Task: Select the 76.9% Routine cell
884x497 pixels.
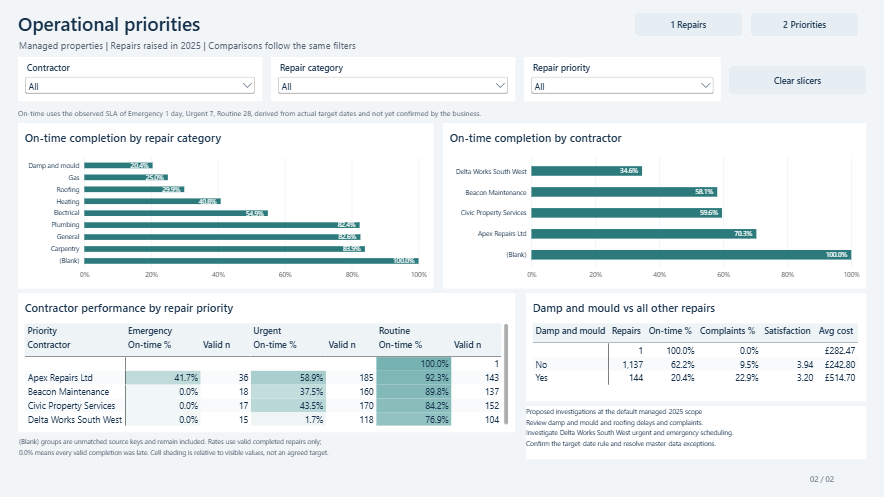Action: point(414,420)
